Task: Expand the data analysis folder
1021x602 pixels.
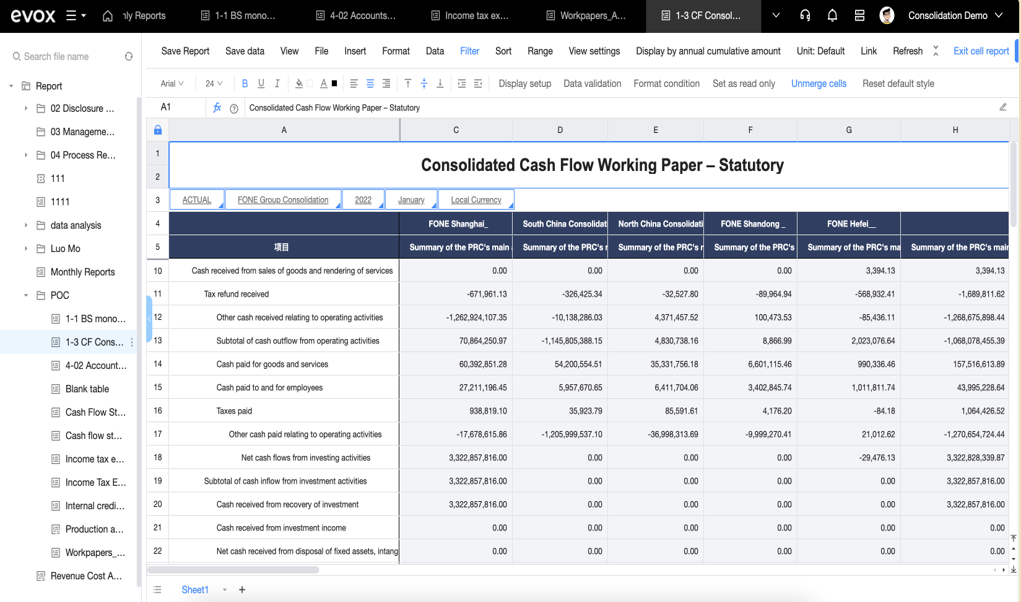Action: click(x=25, y=225)
